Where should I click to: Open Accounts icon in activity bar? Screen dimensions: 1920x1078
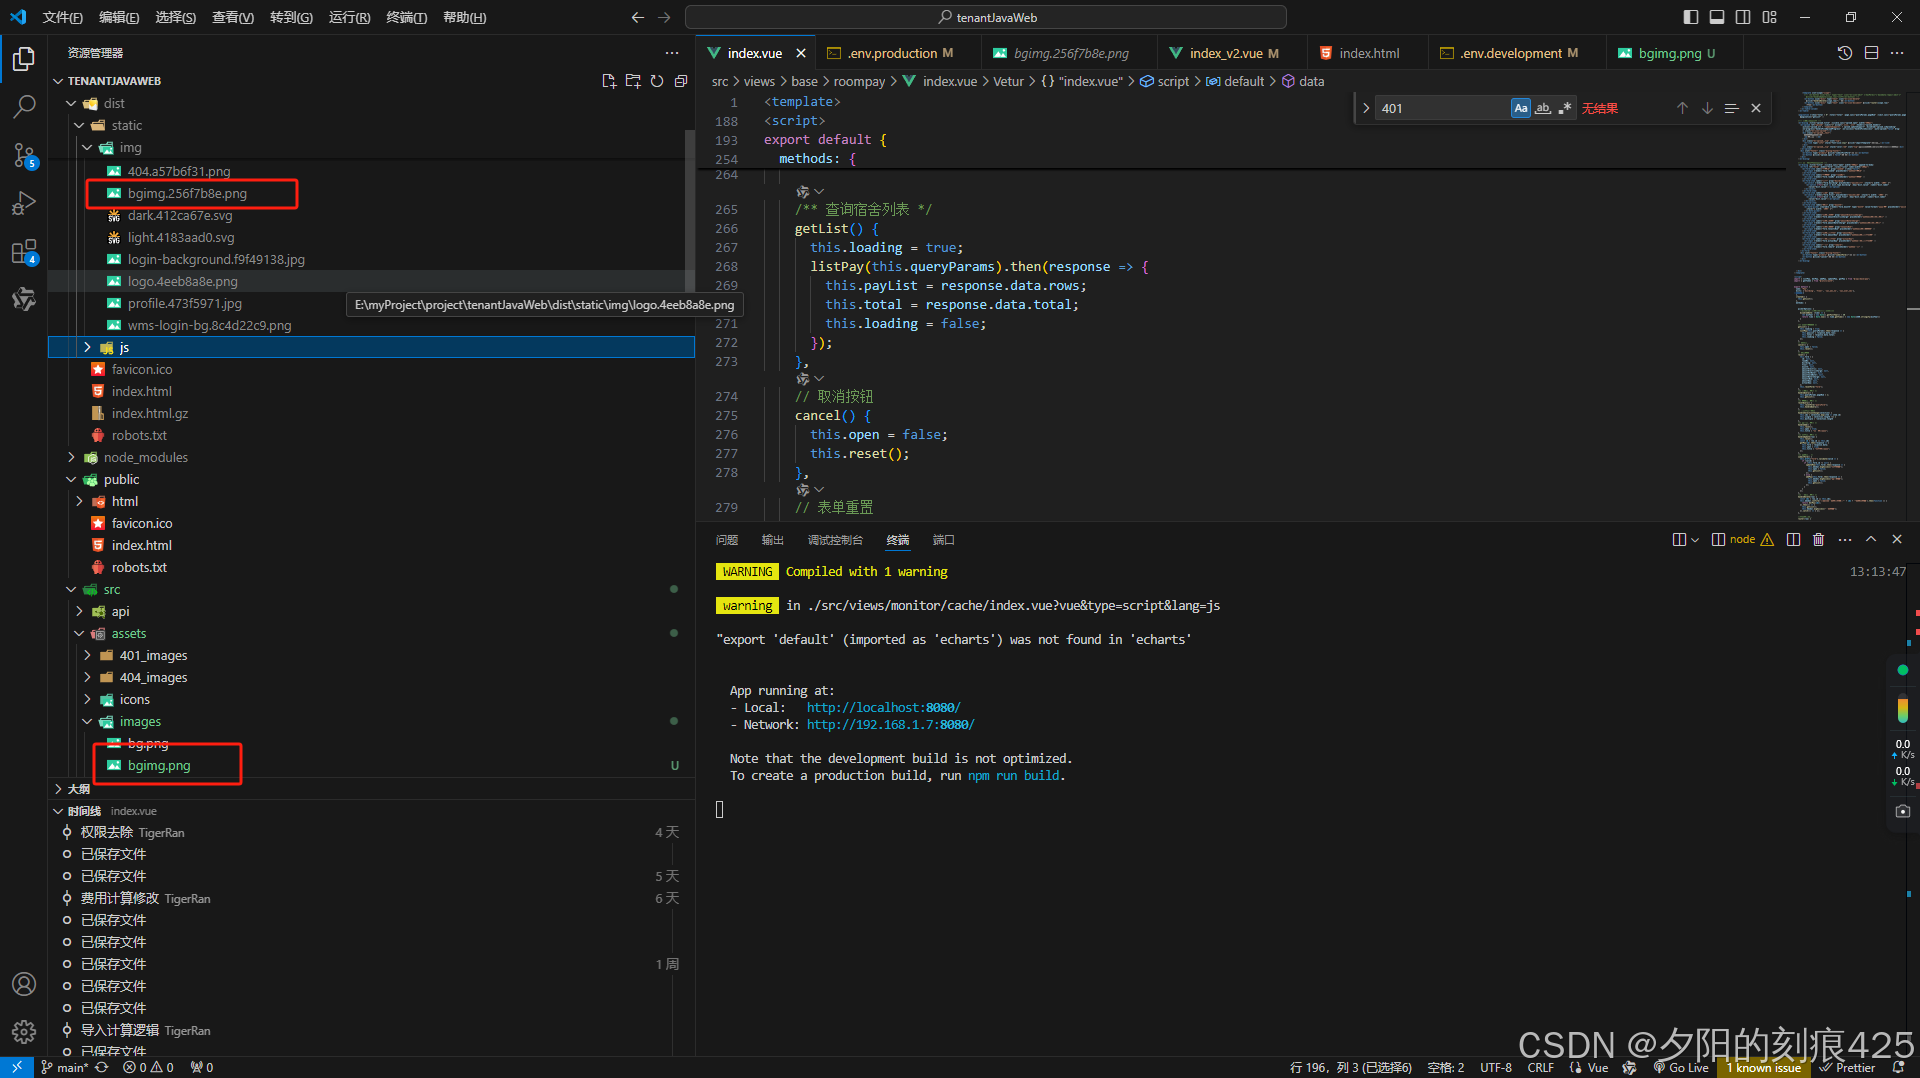coord(24,984)
